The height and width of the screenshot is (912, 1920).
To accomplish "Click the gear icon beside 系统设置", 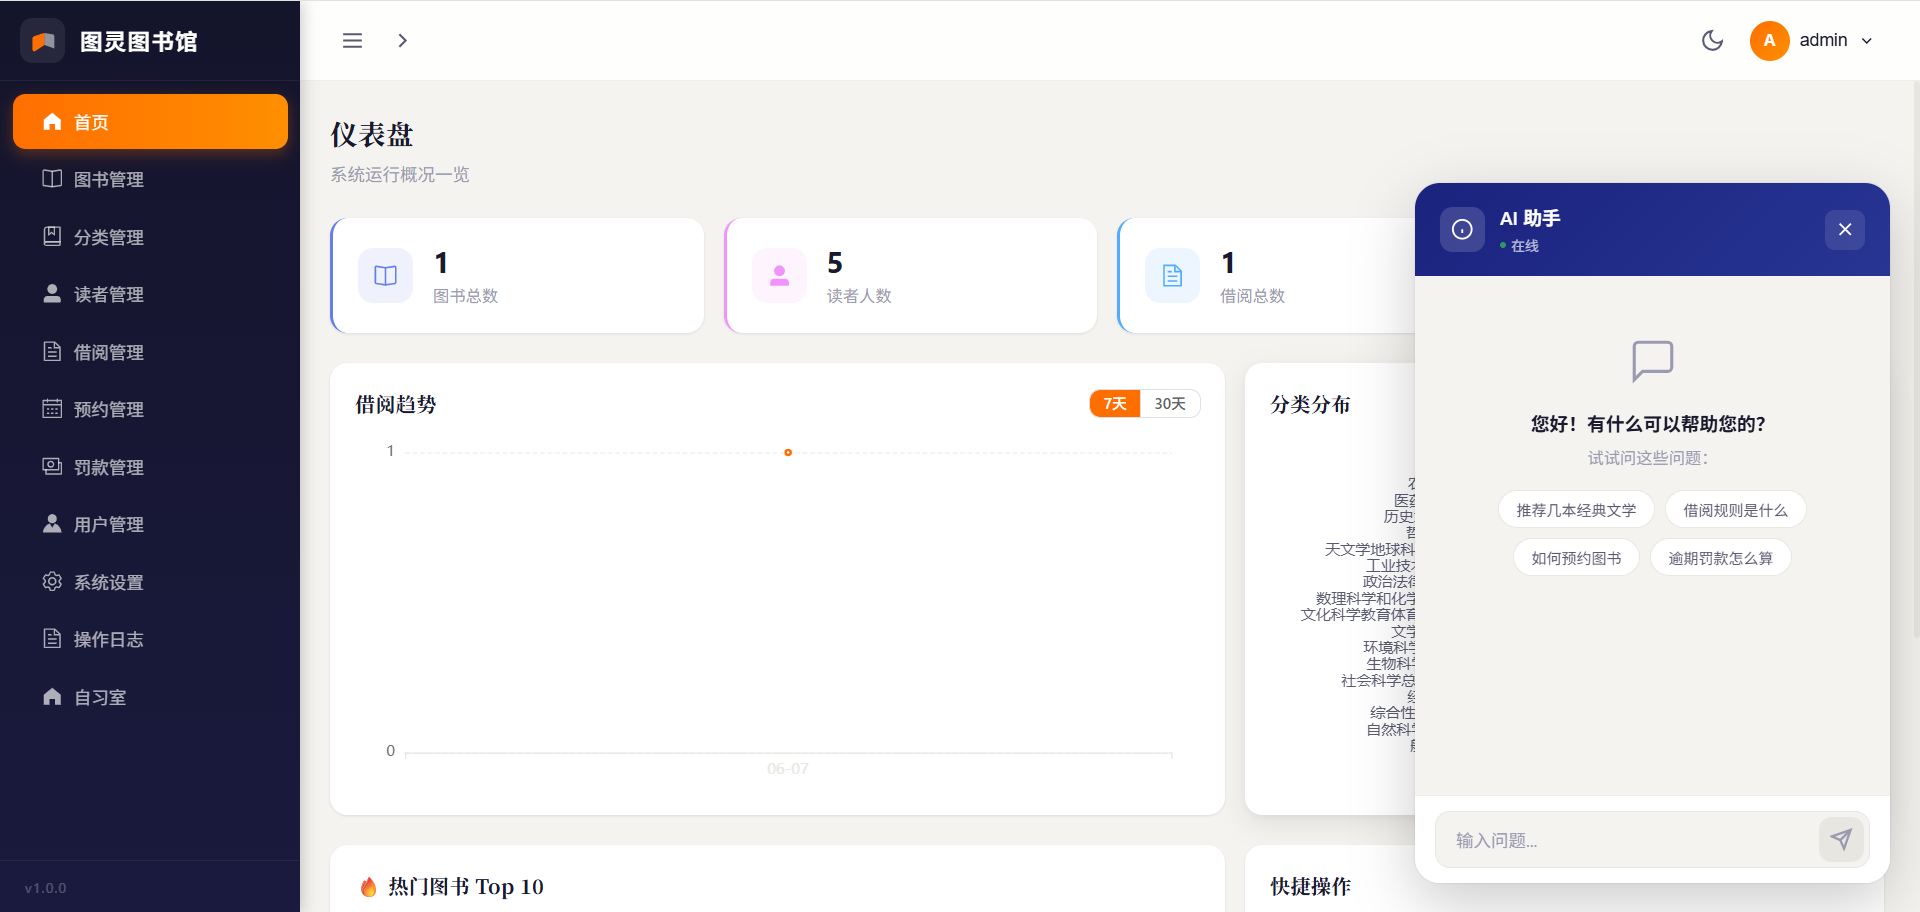I will click(52, 581).
